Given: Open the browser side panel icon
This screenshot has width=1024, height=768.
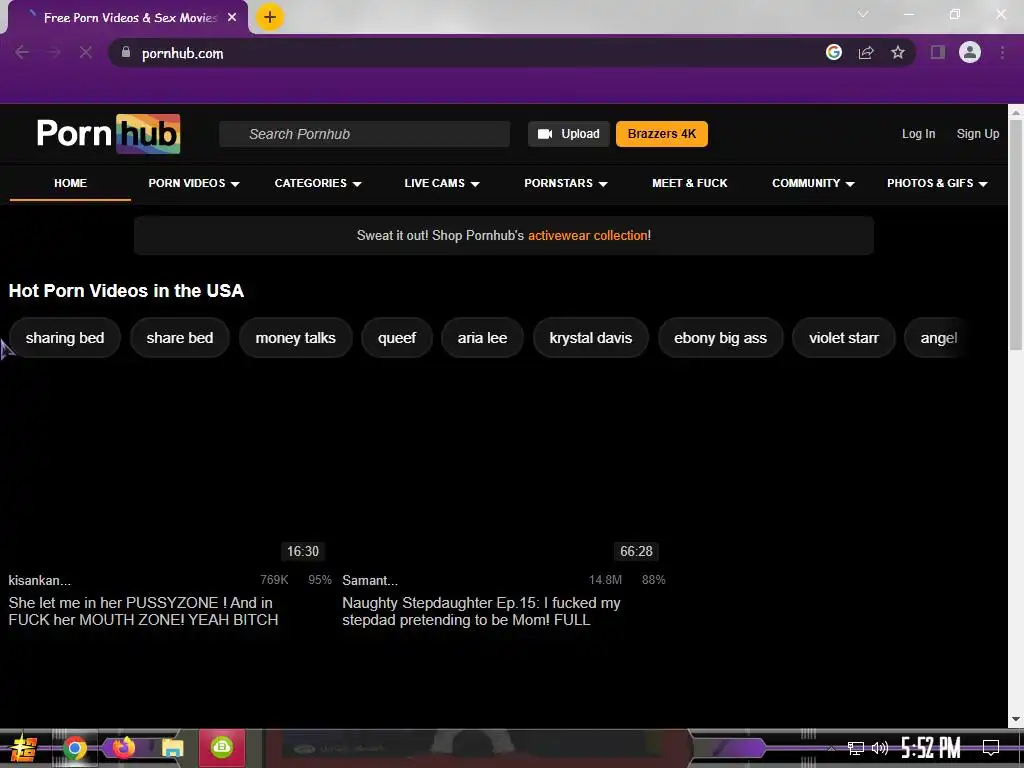Looking at the screenshot, I should 938,52.
